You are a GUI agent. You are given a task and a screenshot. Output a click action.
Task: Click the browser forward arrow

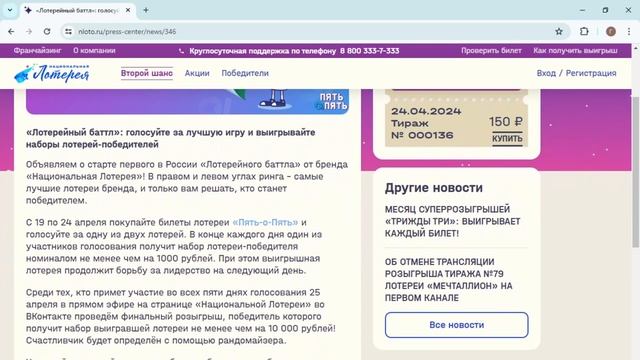tap(29, 31)
